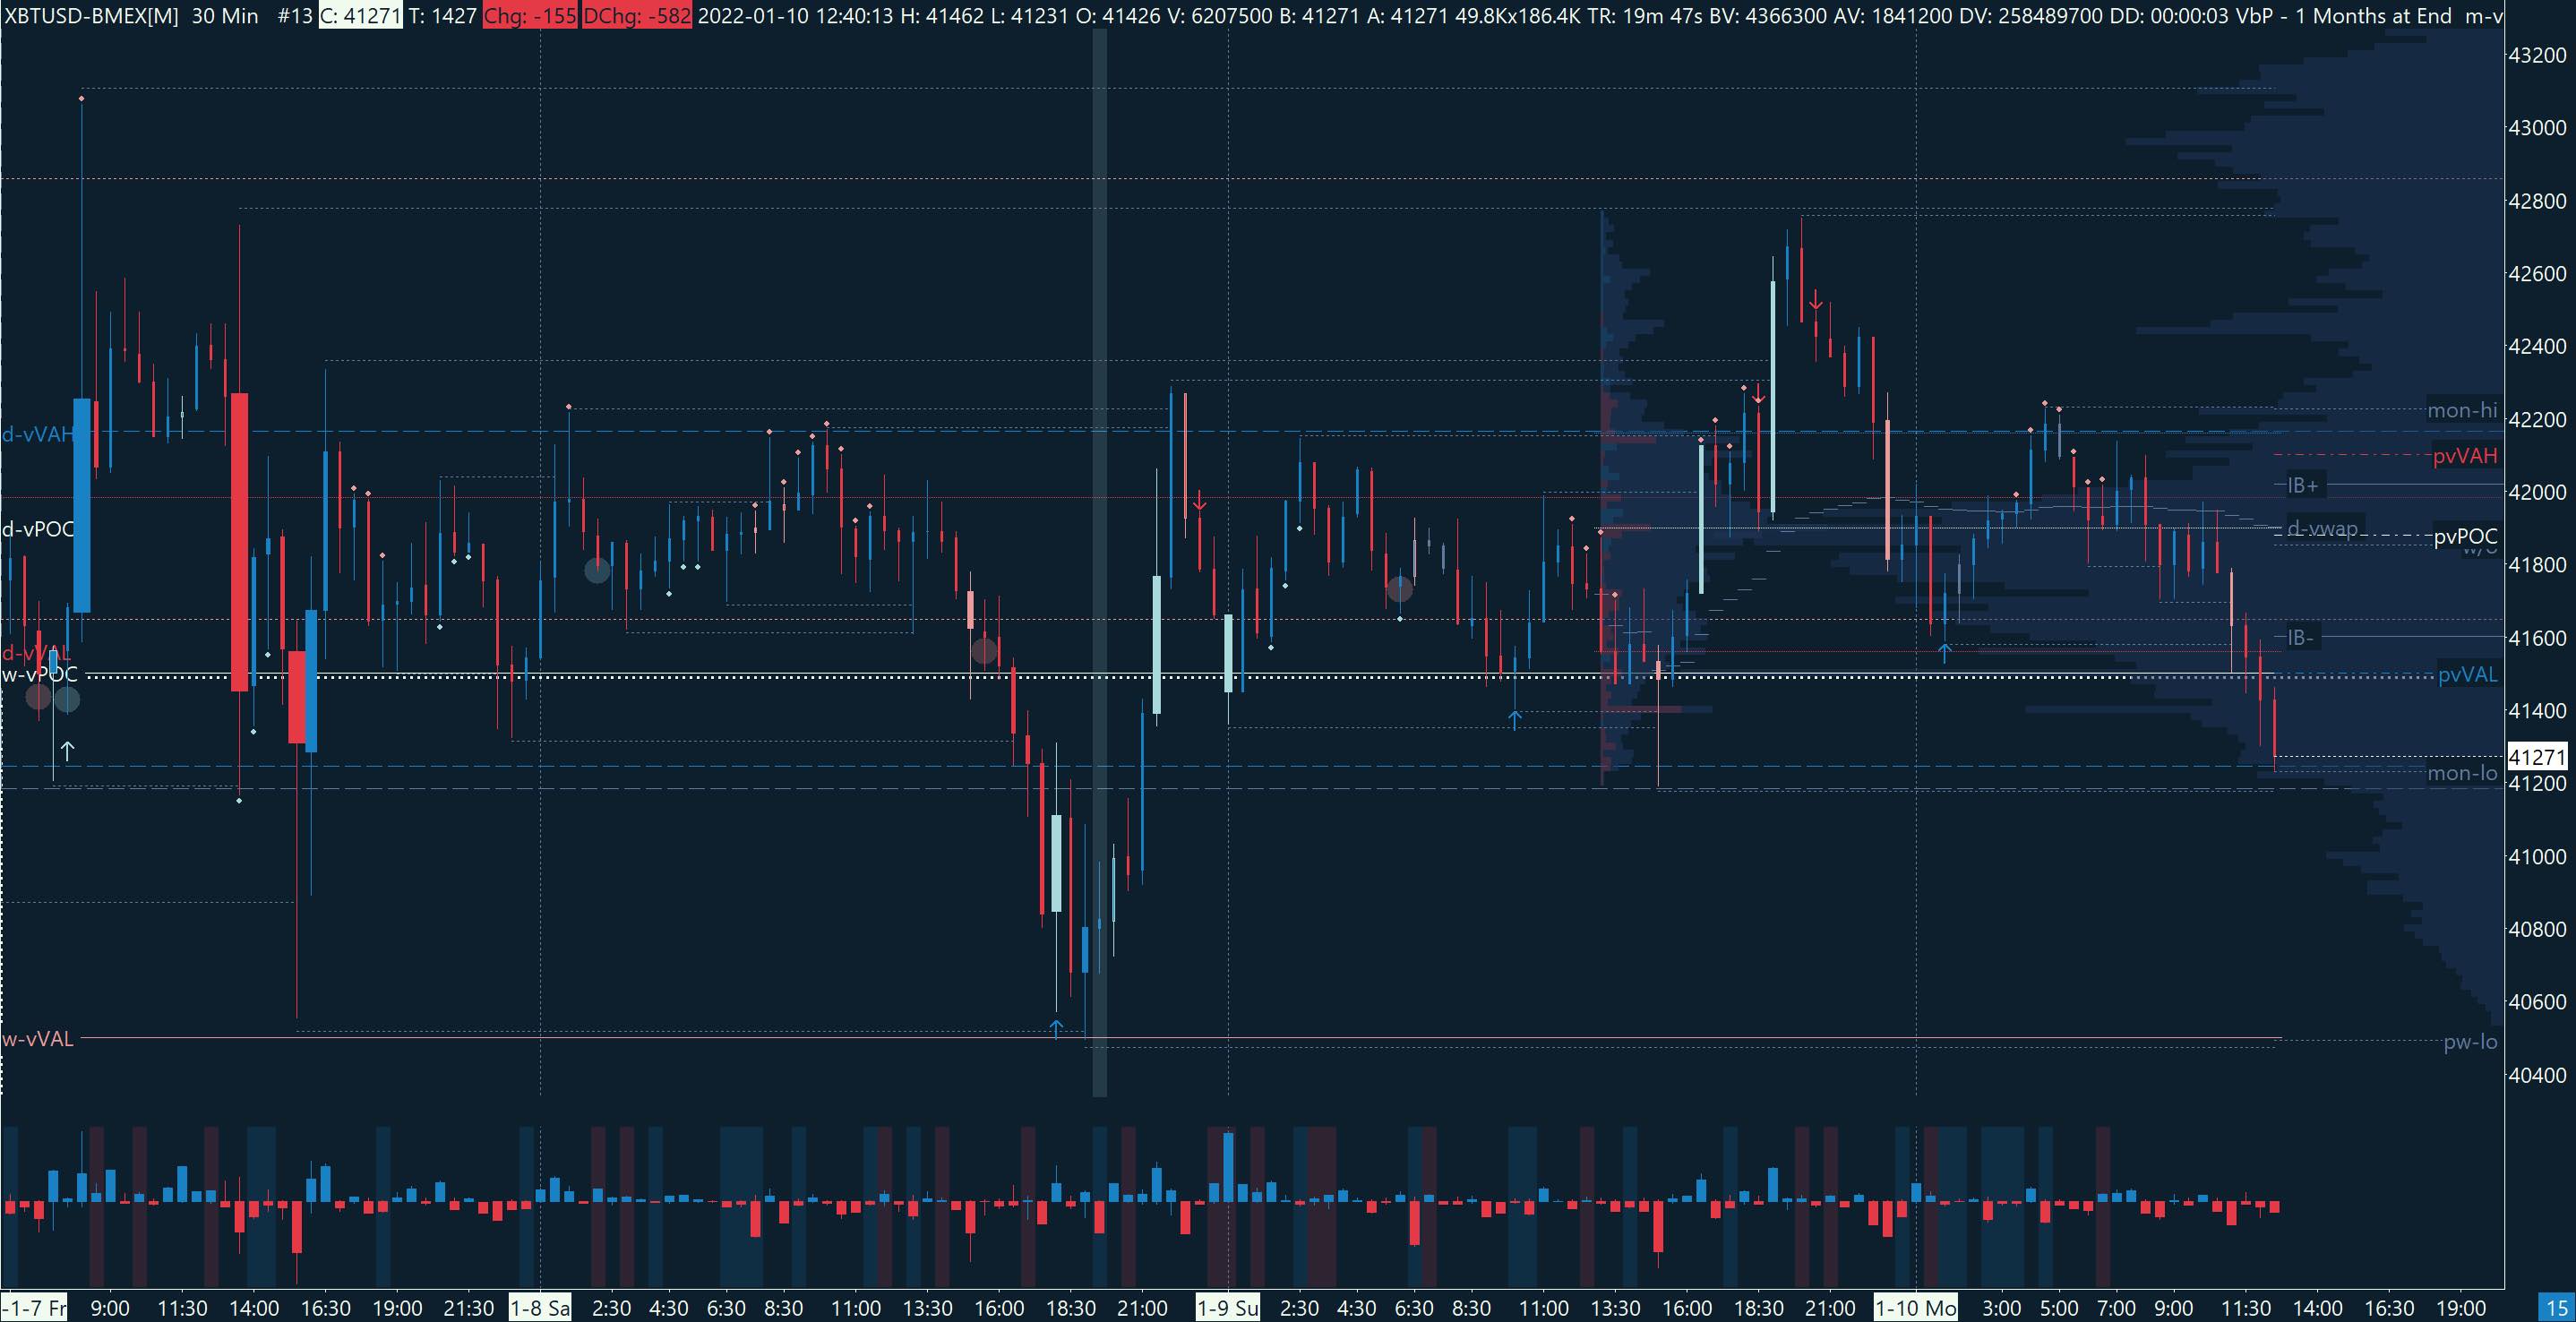Click the blue up arrow near 11:00 on 1-9

coord(1515,718)
